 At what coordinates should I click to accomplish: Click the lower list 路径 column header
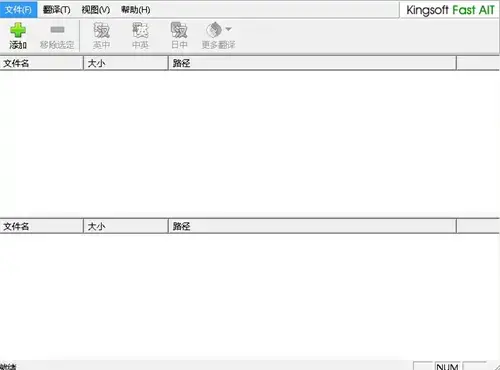tap(312, 226)
